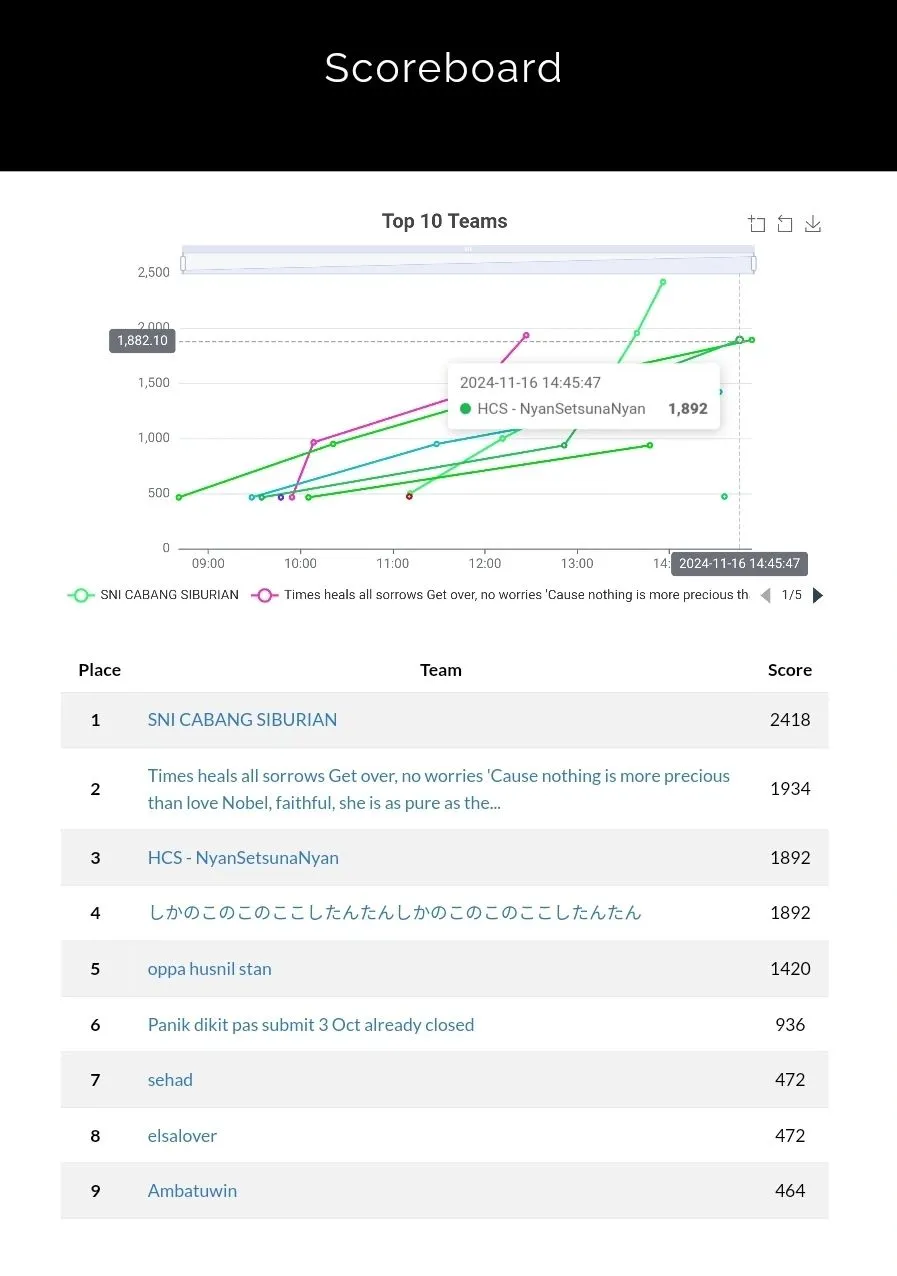
Task: Open HCS - NyanSetsunaNyan team page
Action: (x=243, y=858)
